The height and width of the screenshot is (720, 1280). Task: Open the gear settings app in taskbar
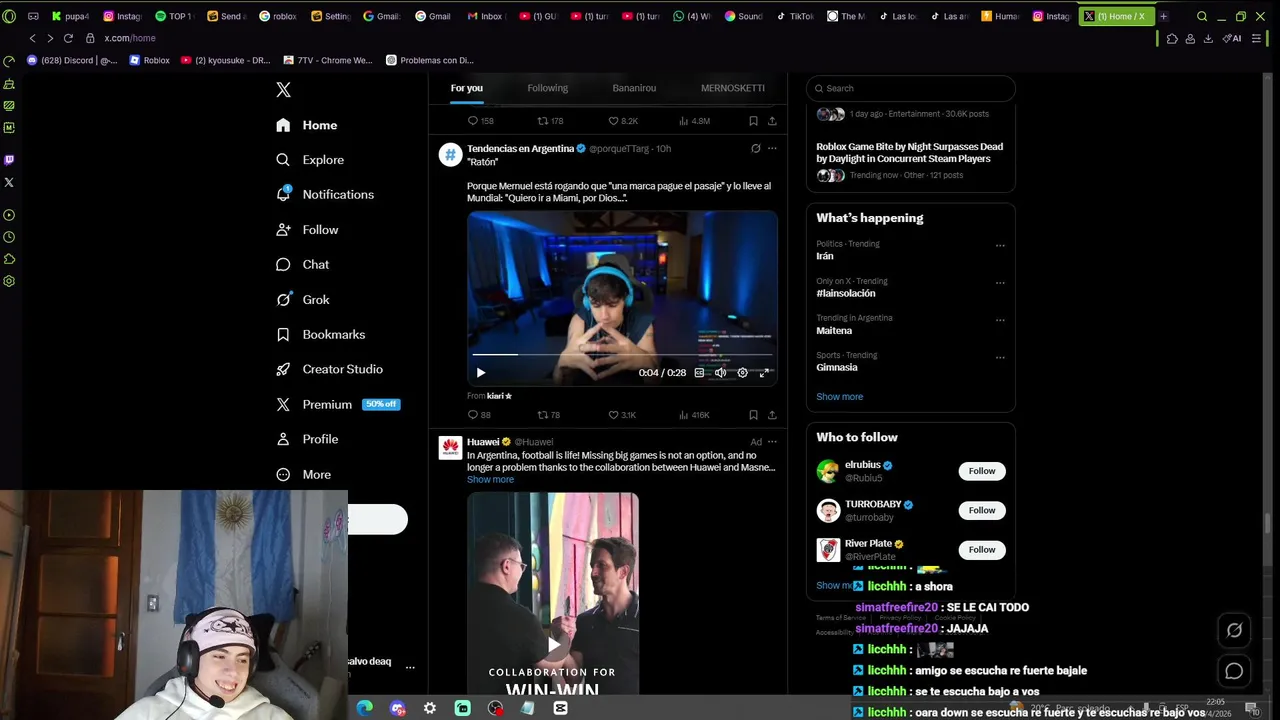tap(430, 708)
